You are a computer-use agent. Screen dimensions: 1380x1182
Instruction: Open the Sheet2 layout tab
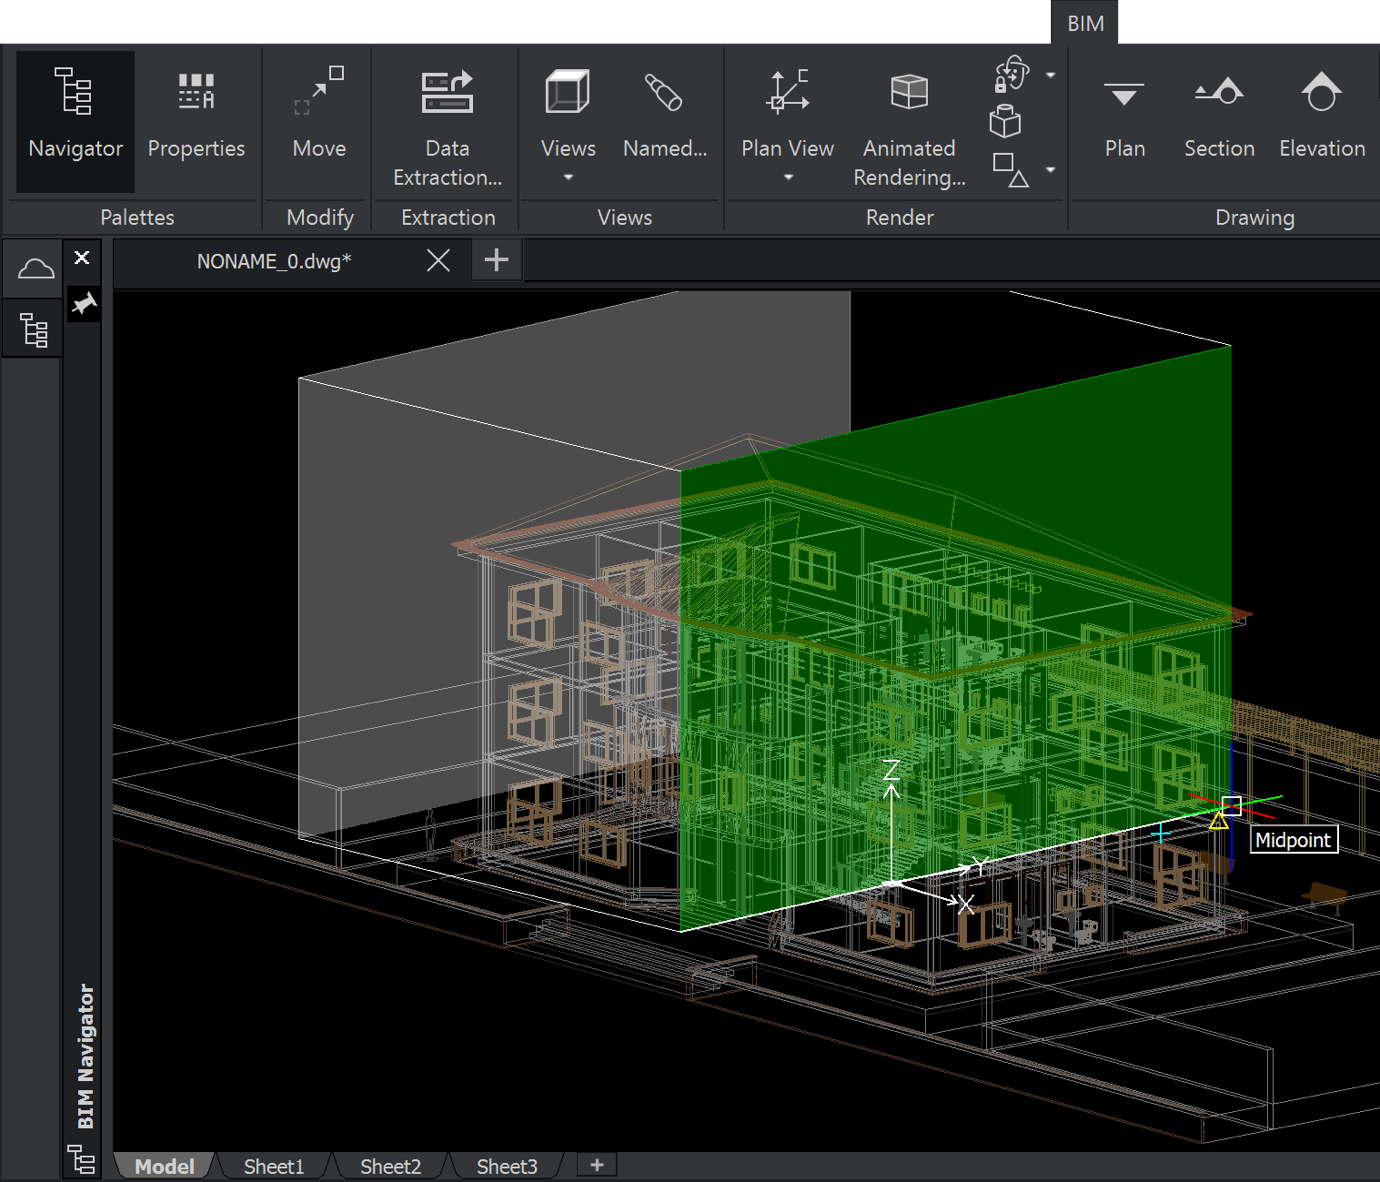[x=390, y=1166]
